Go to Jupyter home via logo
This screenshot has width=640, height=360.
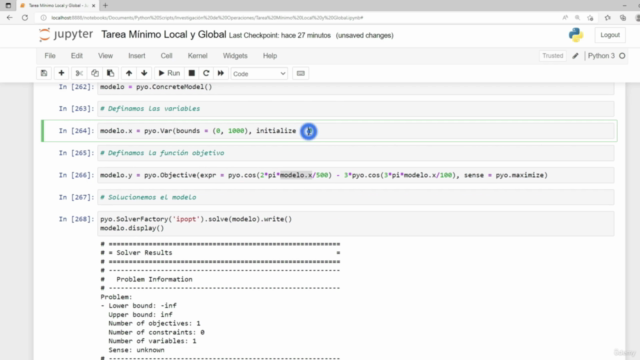66,35
